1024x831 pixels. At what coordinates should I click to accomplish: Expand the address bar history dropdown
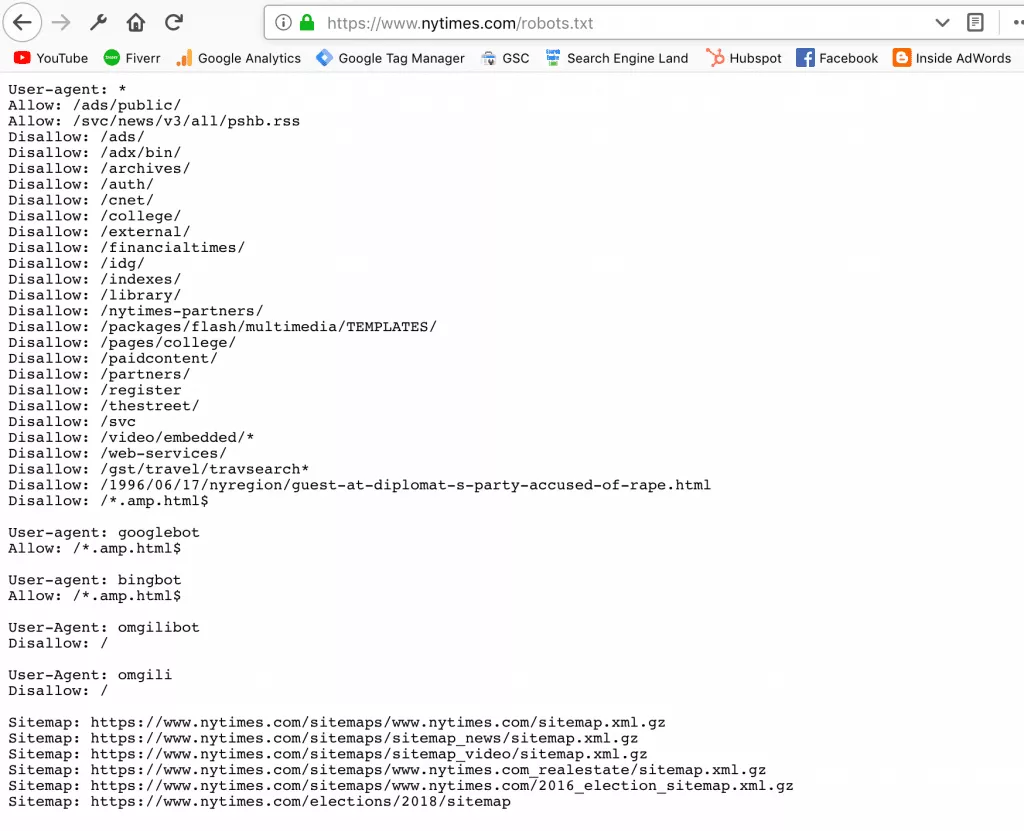tap(941, 22)
